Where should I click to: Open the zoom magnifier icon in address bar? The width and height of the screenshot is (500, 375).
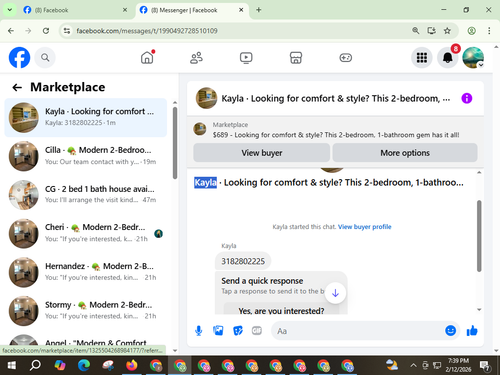tap(415, 31)
